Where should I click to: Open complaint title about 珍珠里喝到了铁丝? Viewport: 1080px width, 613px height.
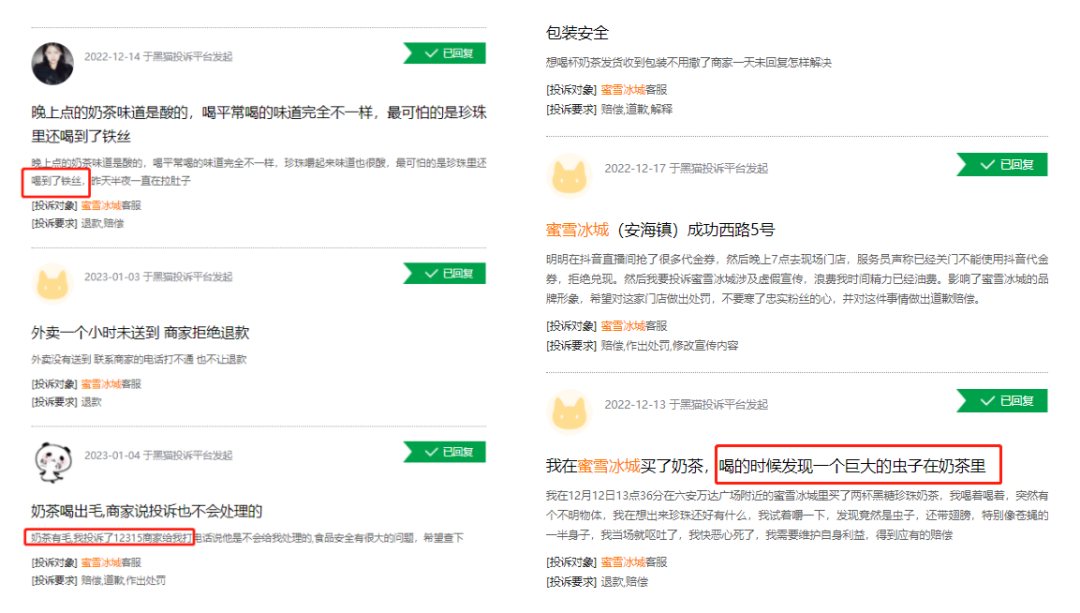pos(259,124)
